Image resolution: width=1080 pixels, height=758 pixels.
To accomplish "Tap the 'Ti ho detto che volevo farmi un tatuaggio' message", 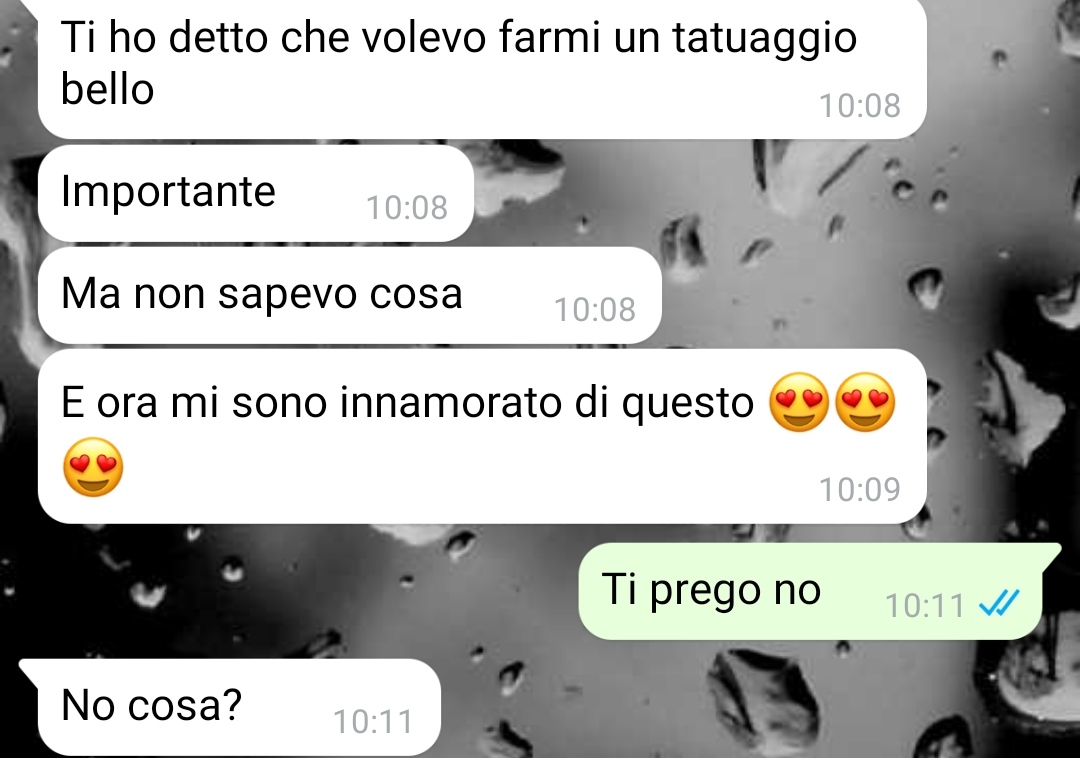I will point(481,67).
